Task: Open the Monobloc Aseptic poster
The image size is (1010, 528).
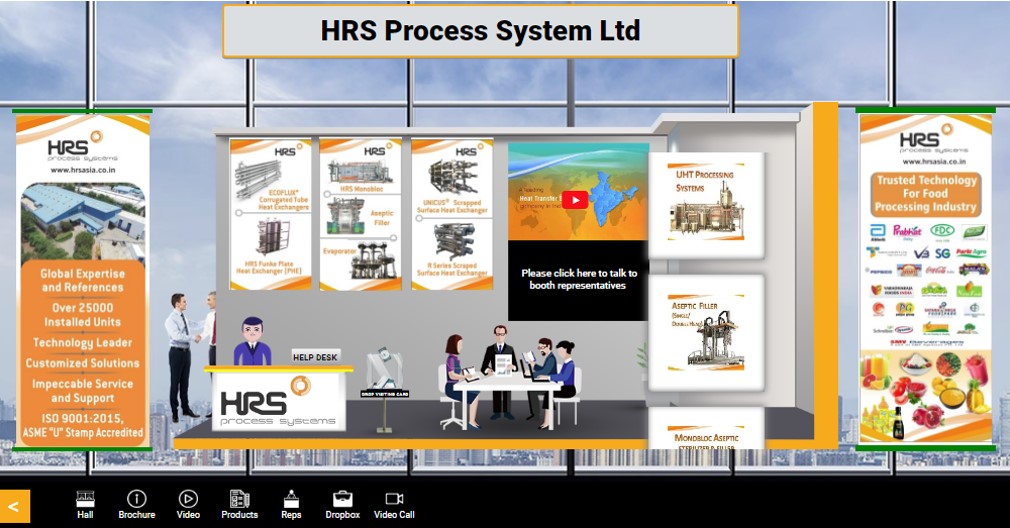Action: click(x=706, y=429)
